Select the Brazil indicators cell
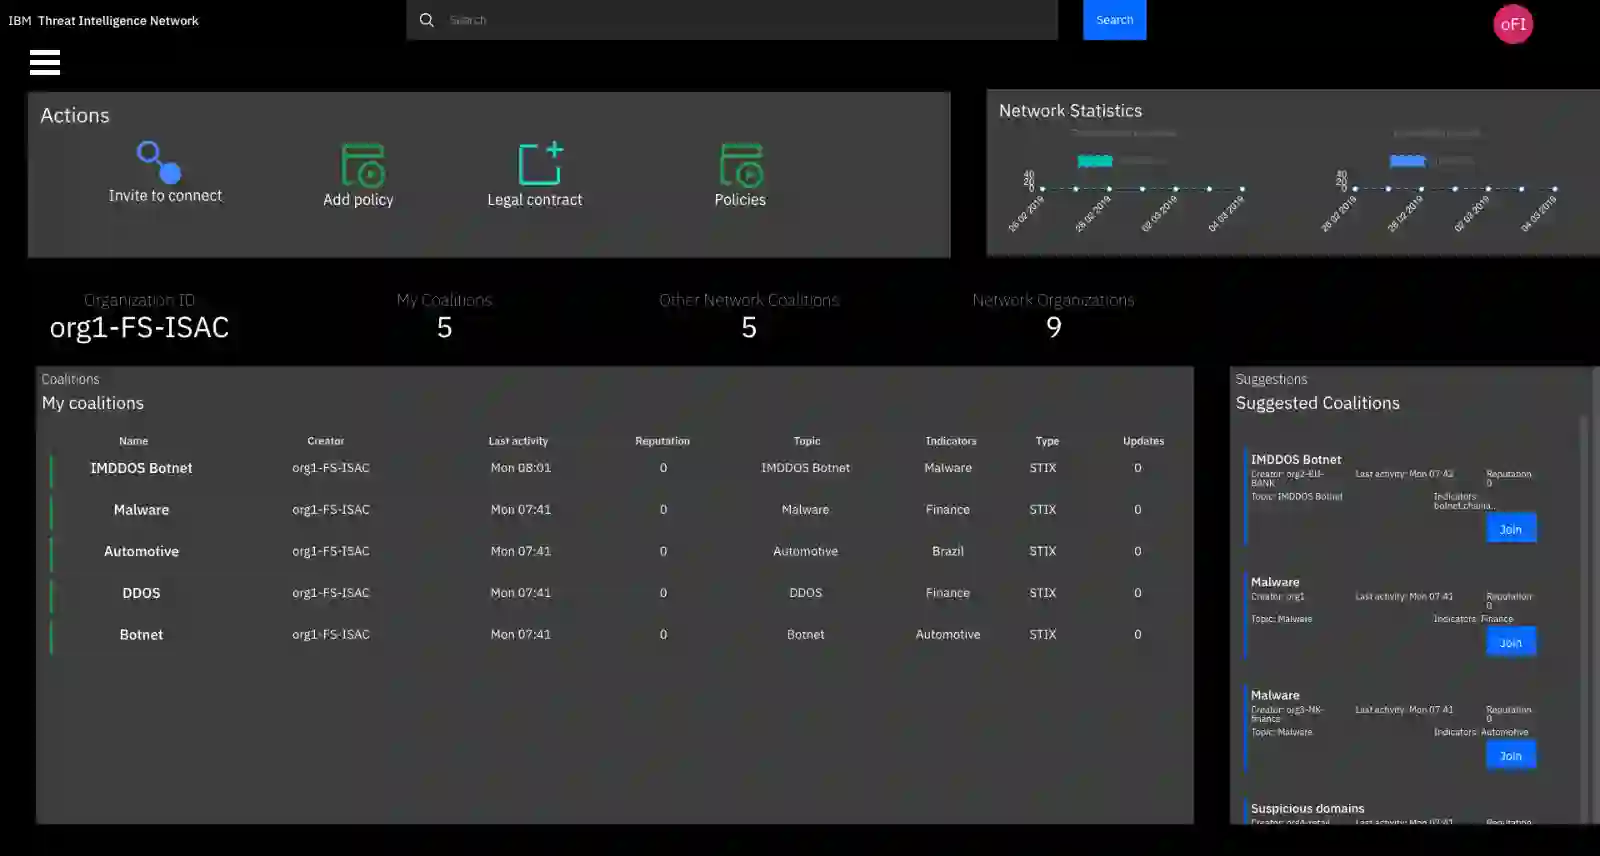 (948, 551)
